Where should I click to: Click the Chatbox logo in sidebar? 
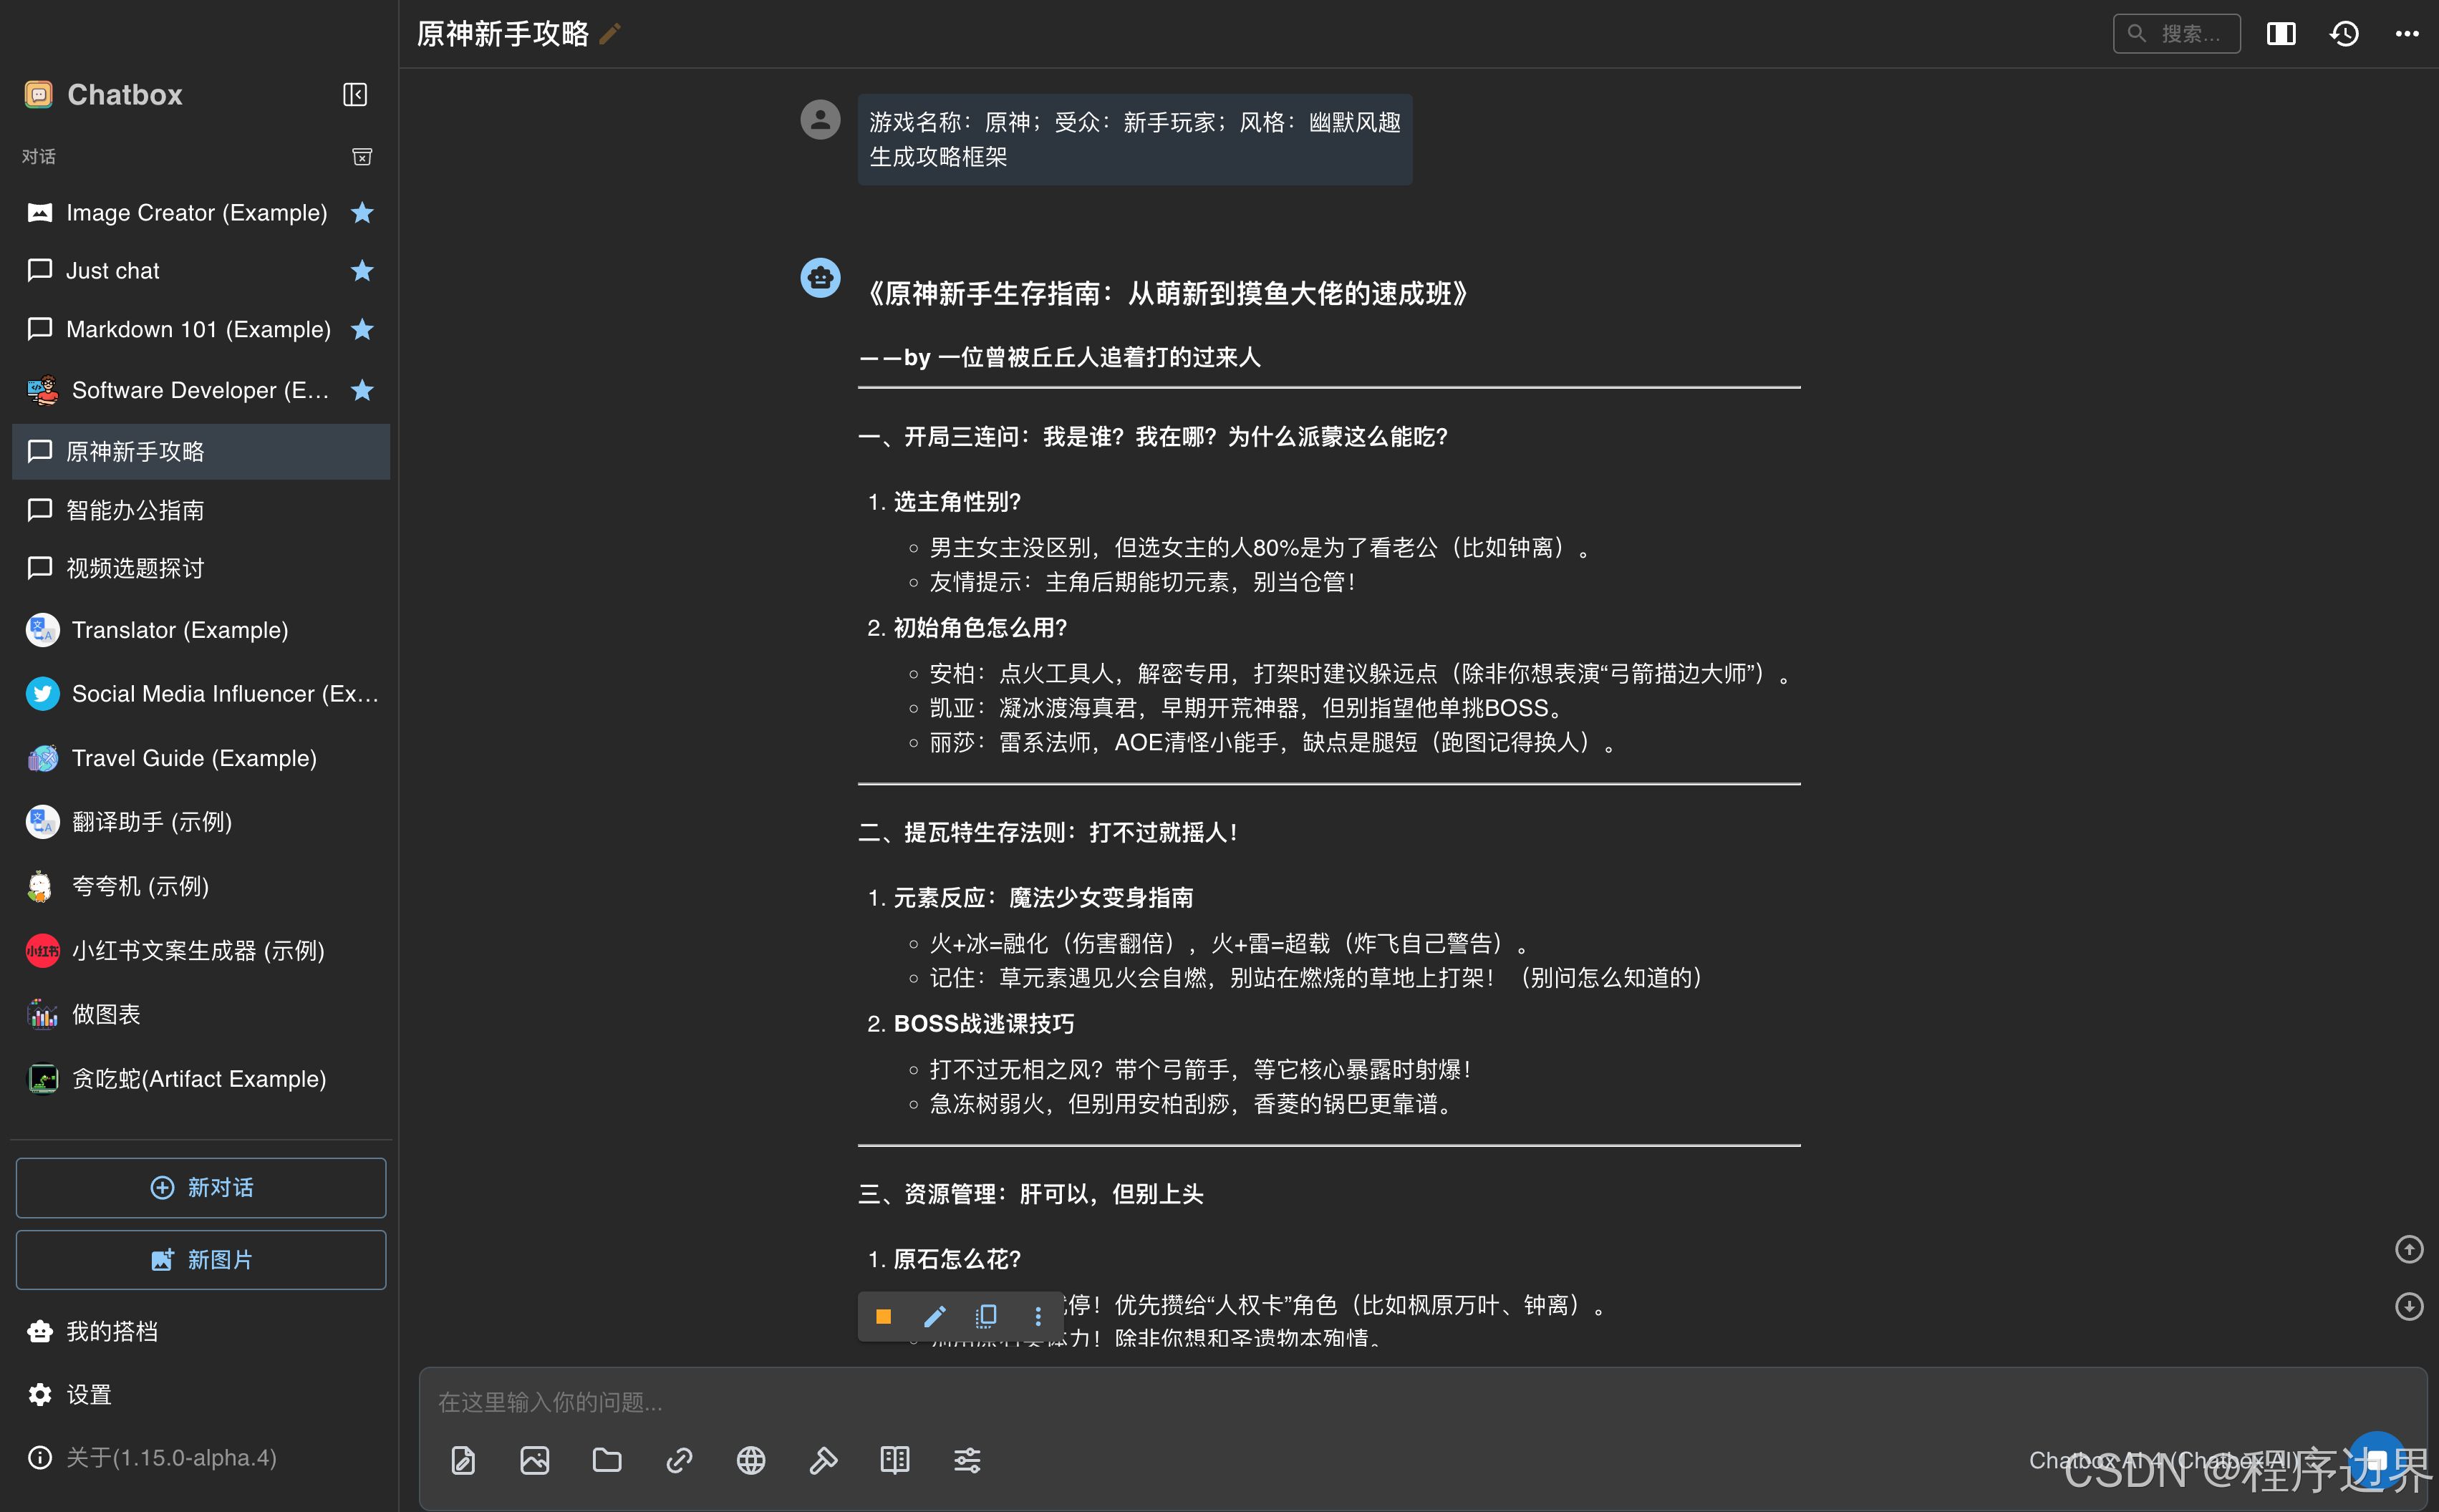point(39,95)
